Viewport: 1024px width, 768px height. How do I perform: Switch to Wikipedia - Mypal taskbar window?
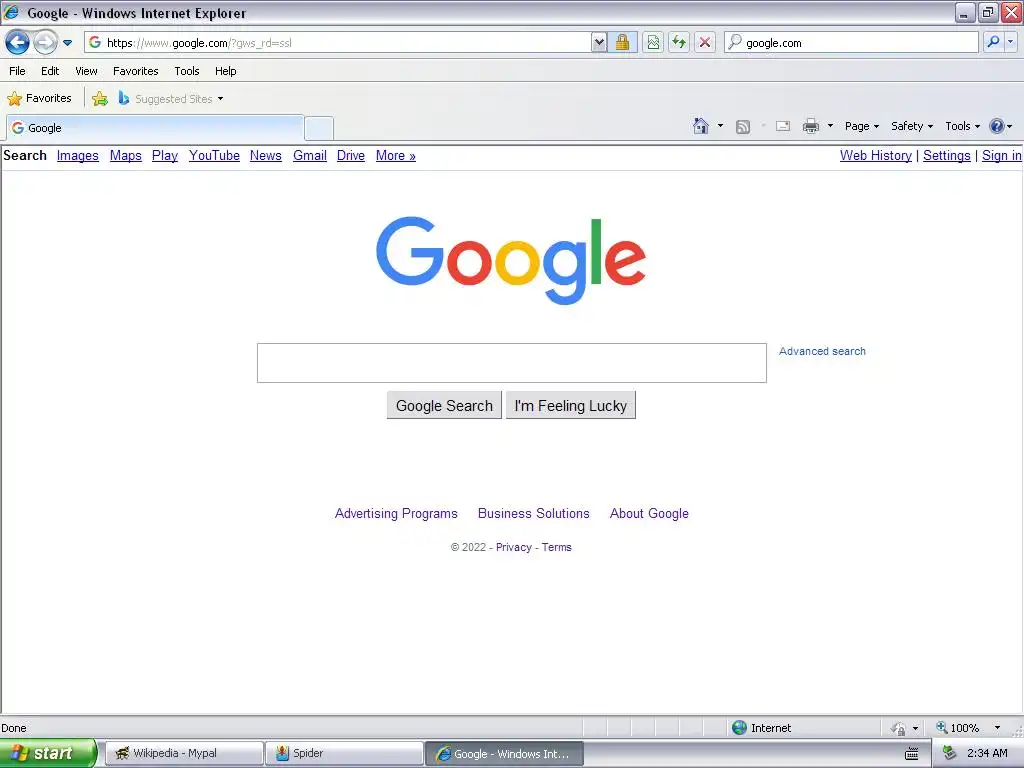point(184,754)
